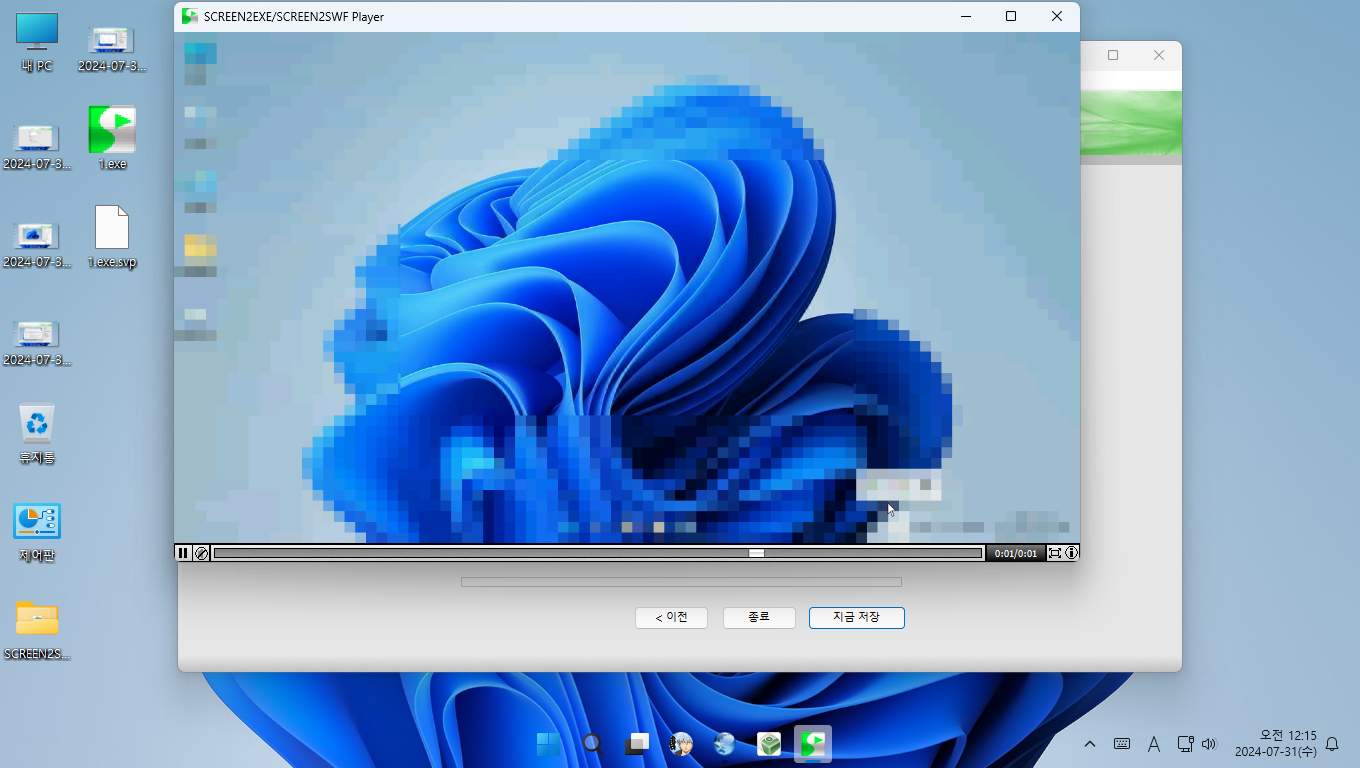Open the volume tray icon
Screen dimensions: 1360x768
click(x=1209, y=744)
